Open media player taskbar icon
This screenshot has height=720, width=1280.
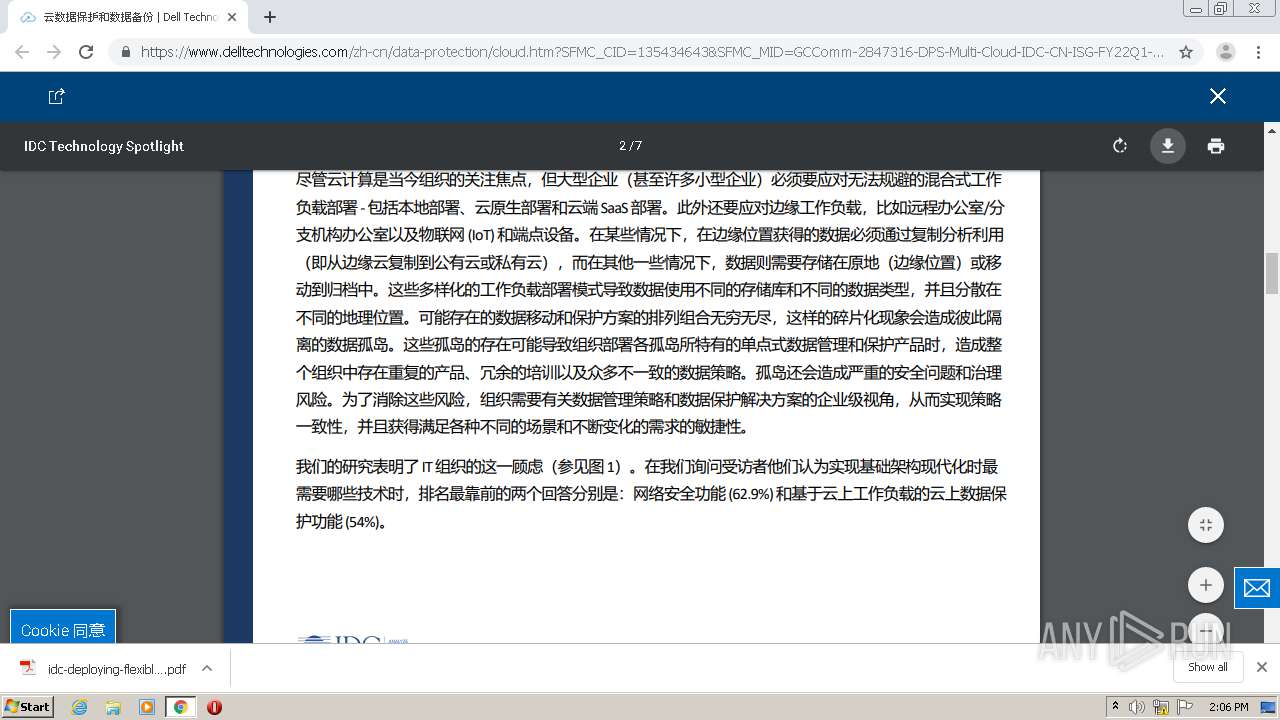(147, 707)
